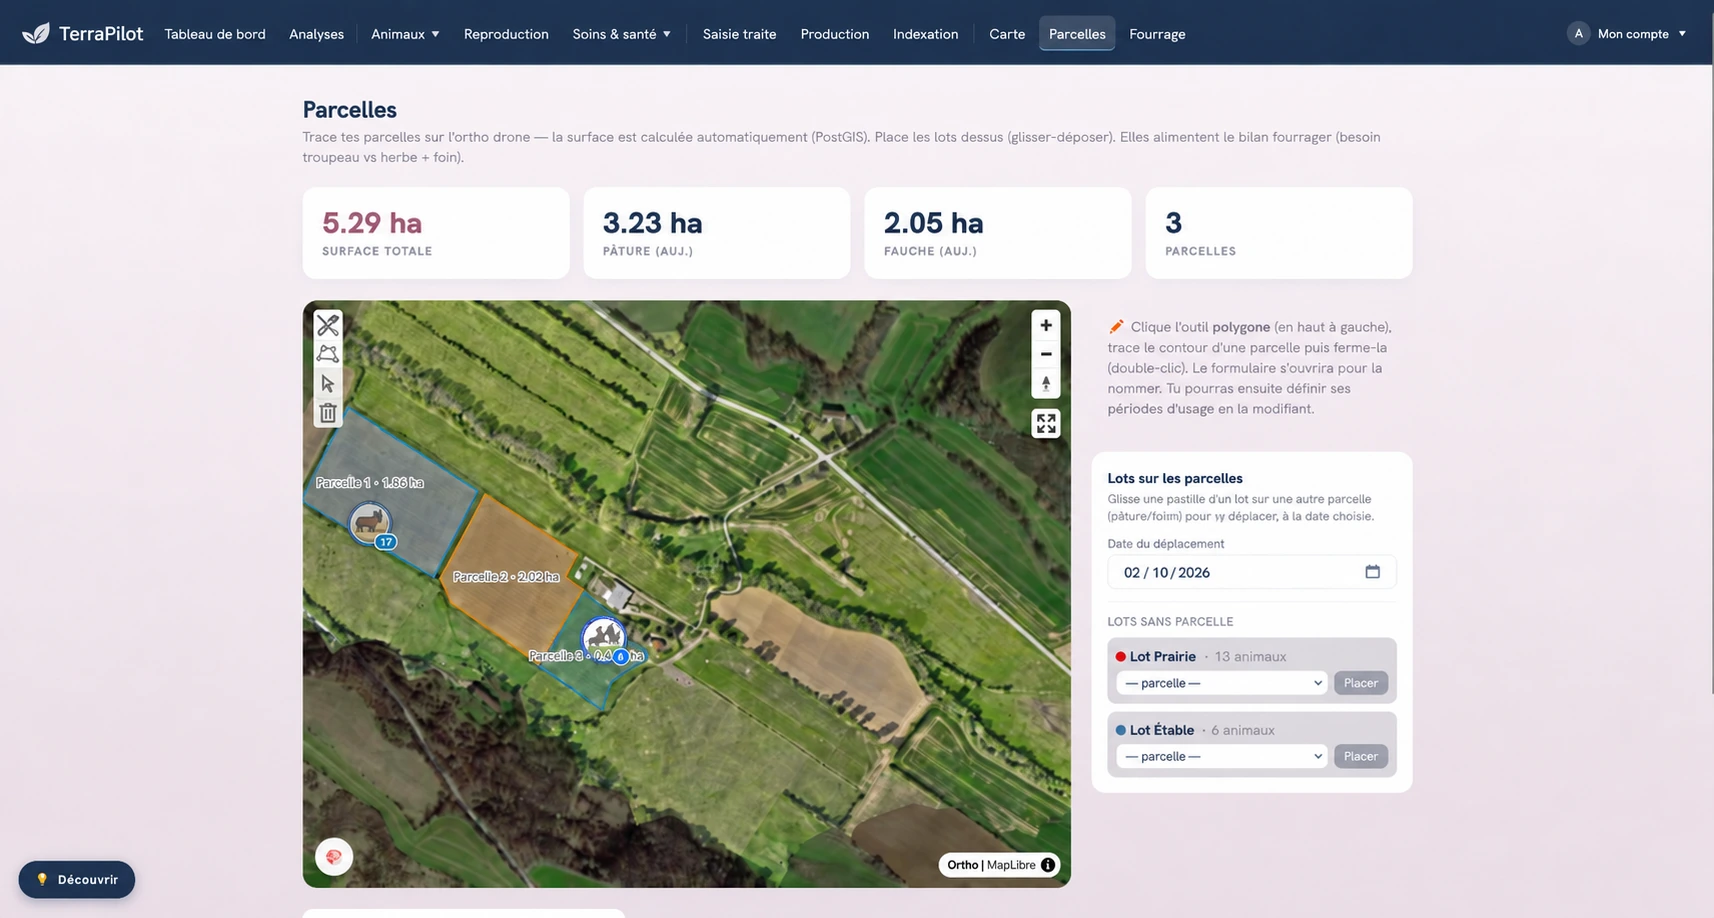
Task: Toggle the drawing tools icon on the map
Action: point(328,325)
